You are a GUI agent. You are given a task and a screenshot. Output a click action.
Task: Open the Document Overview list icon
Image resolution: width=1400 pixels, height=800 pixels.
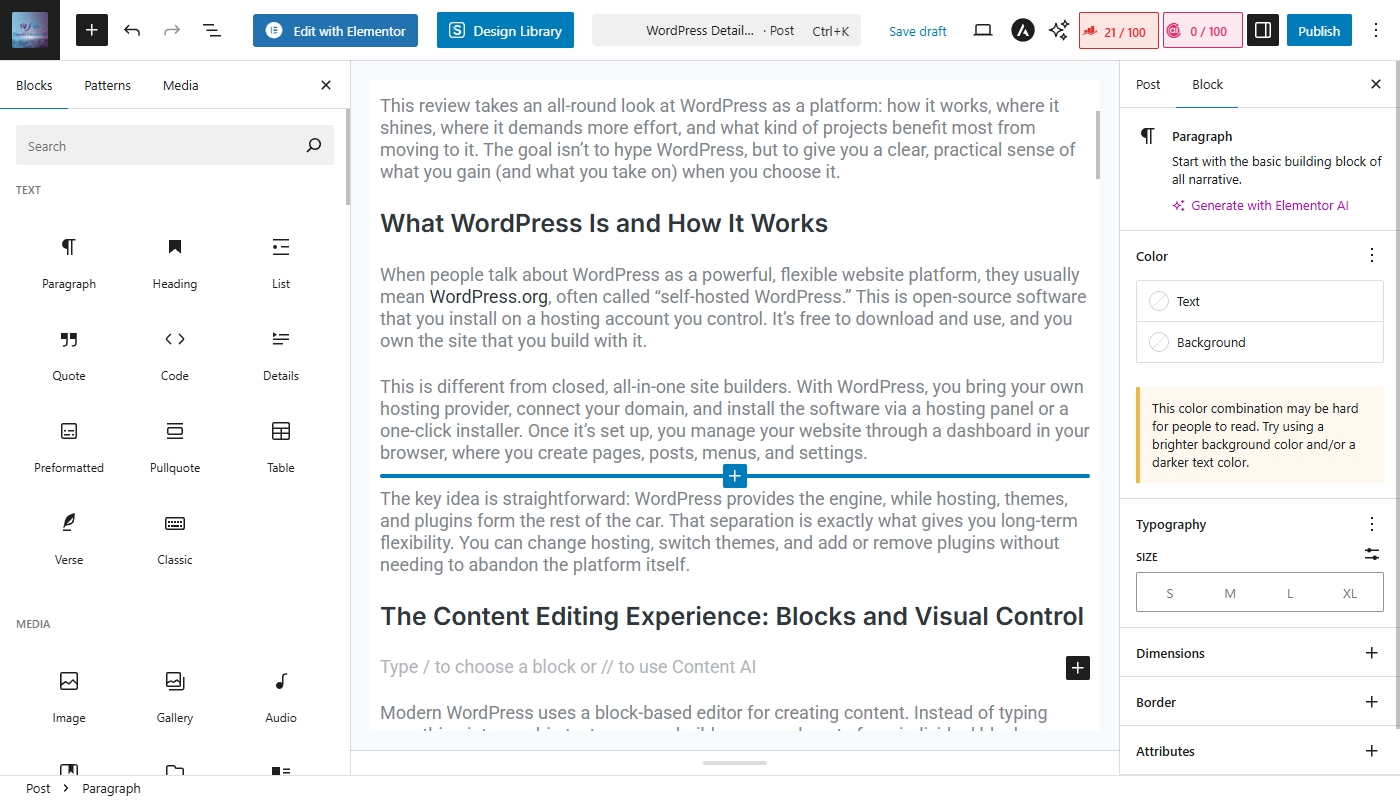click(212, 30)
